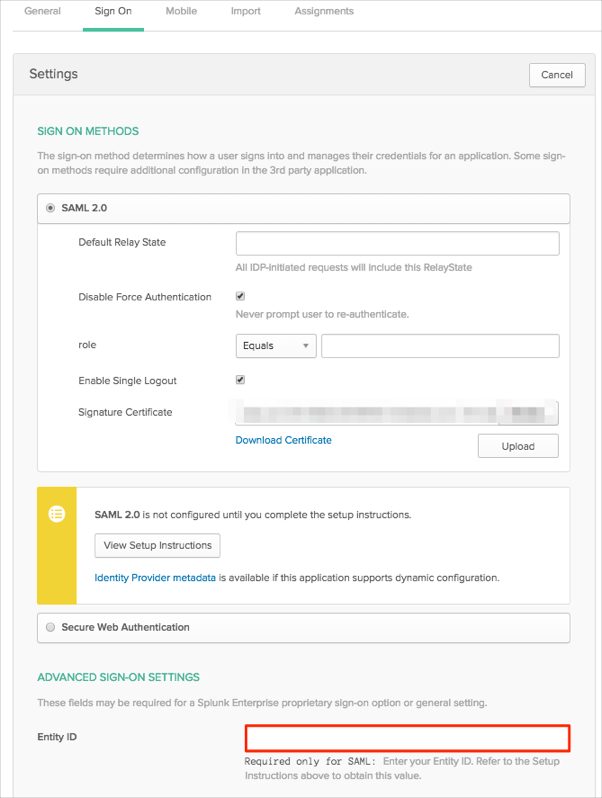Open the Assignments tab

324,12
